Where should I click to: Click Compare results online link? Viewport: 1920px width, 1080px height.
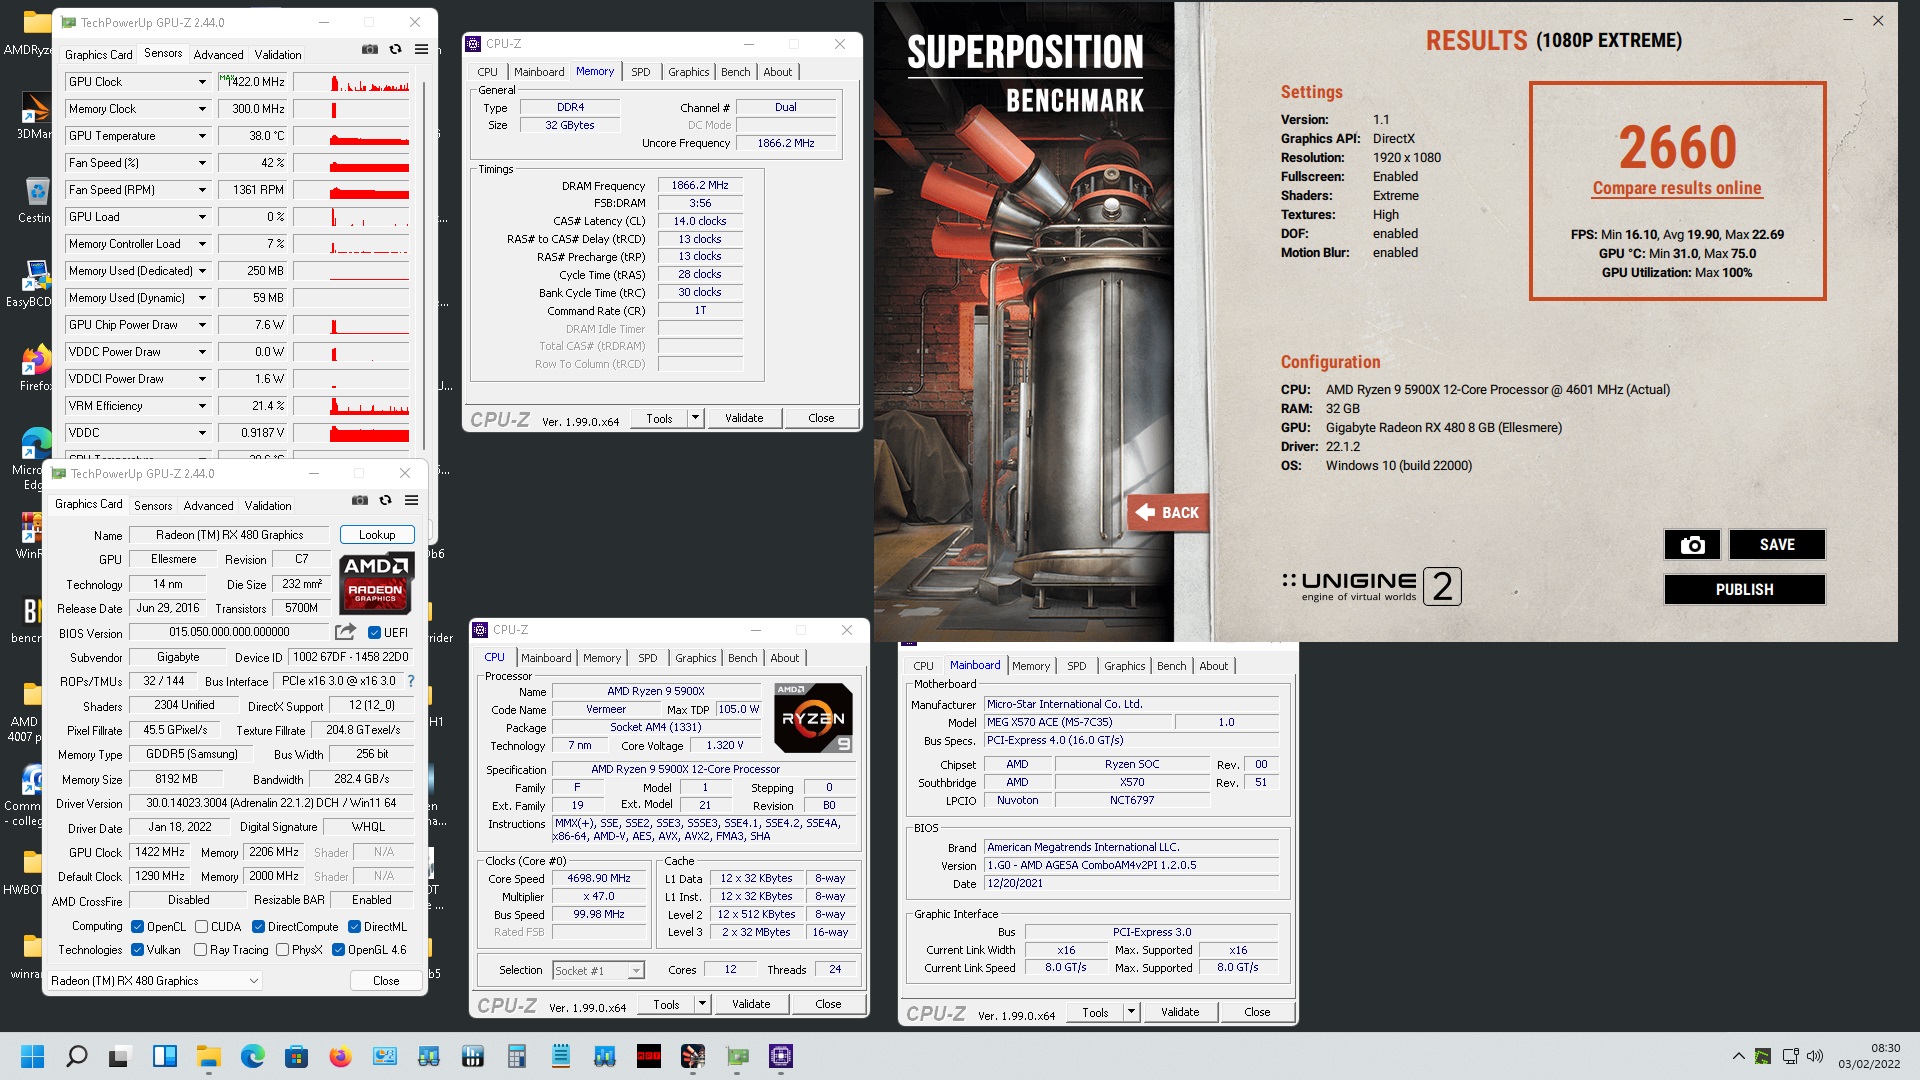pos(1677,188)
